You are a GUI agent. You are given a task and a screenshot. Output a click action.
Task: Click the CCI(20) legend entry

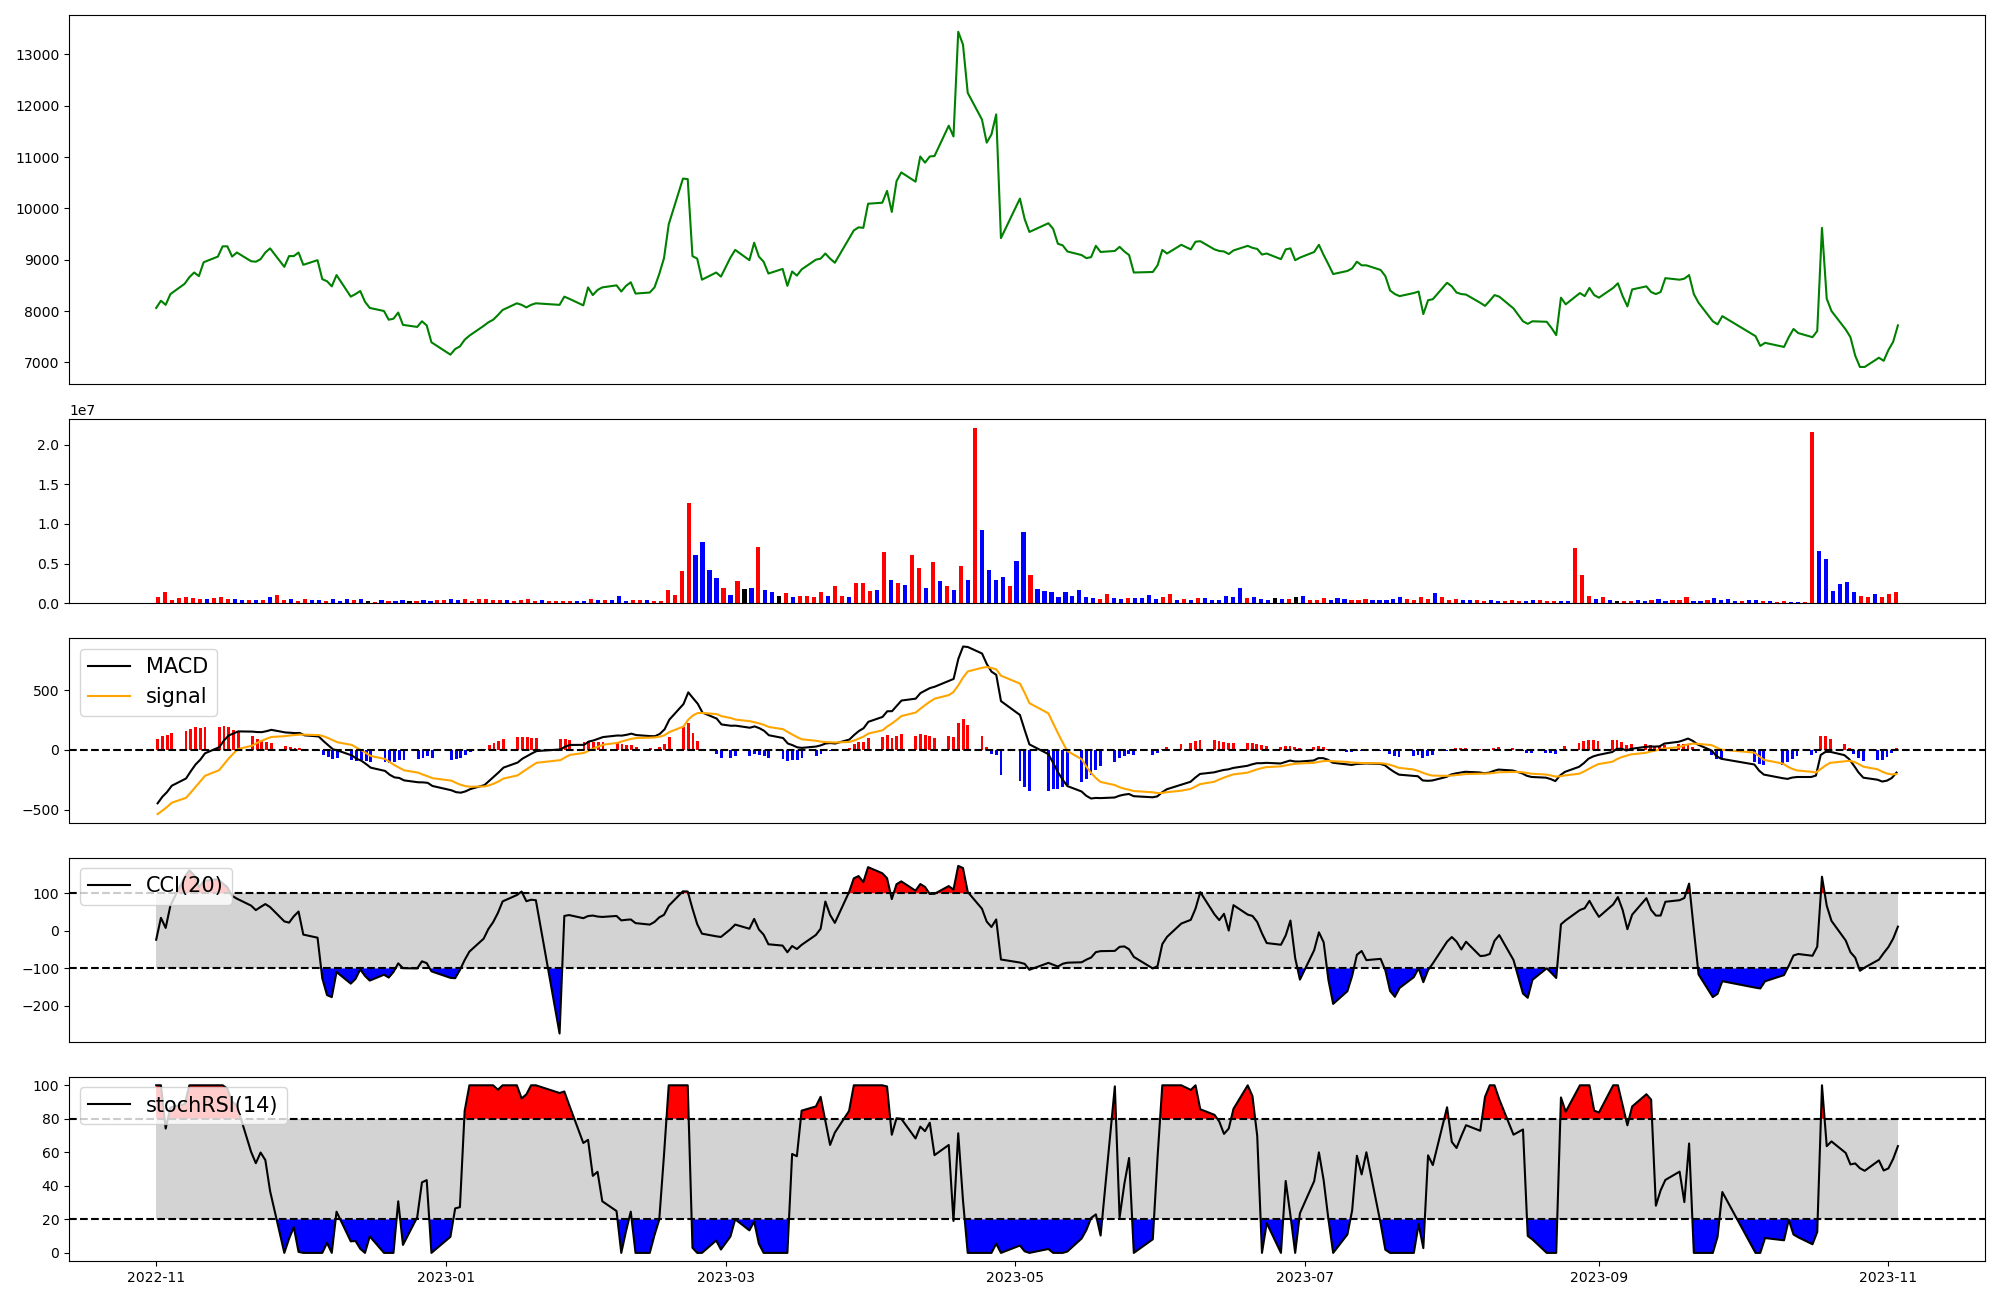[x=183, y=885]
